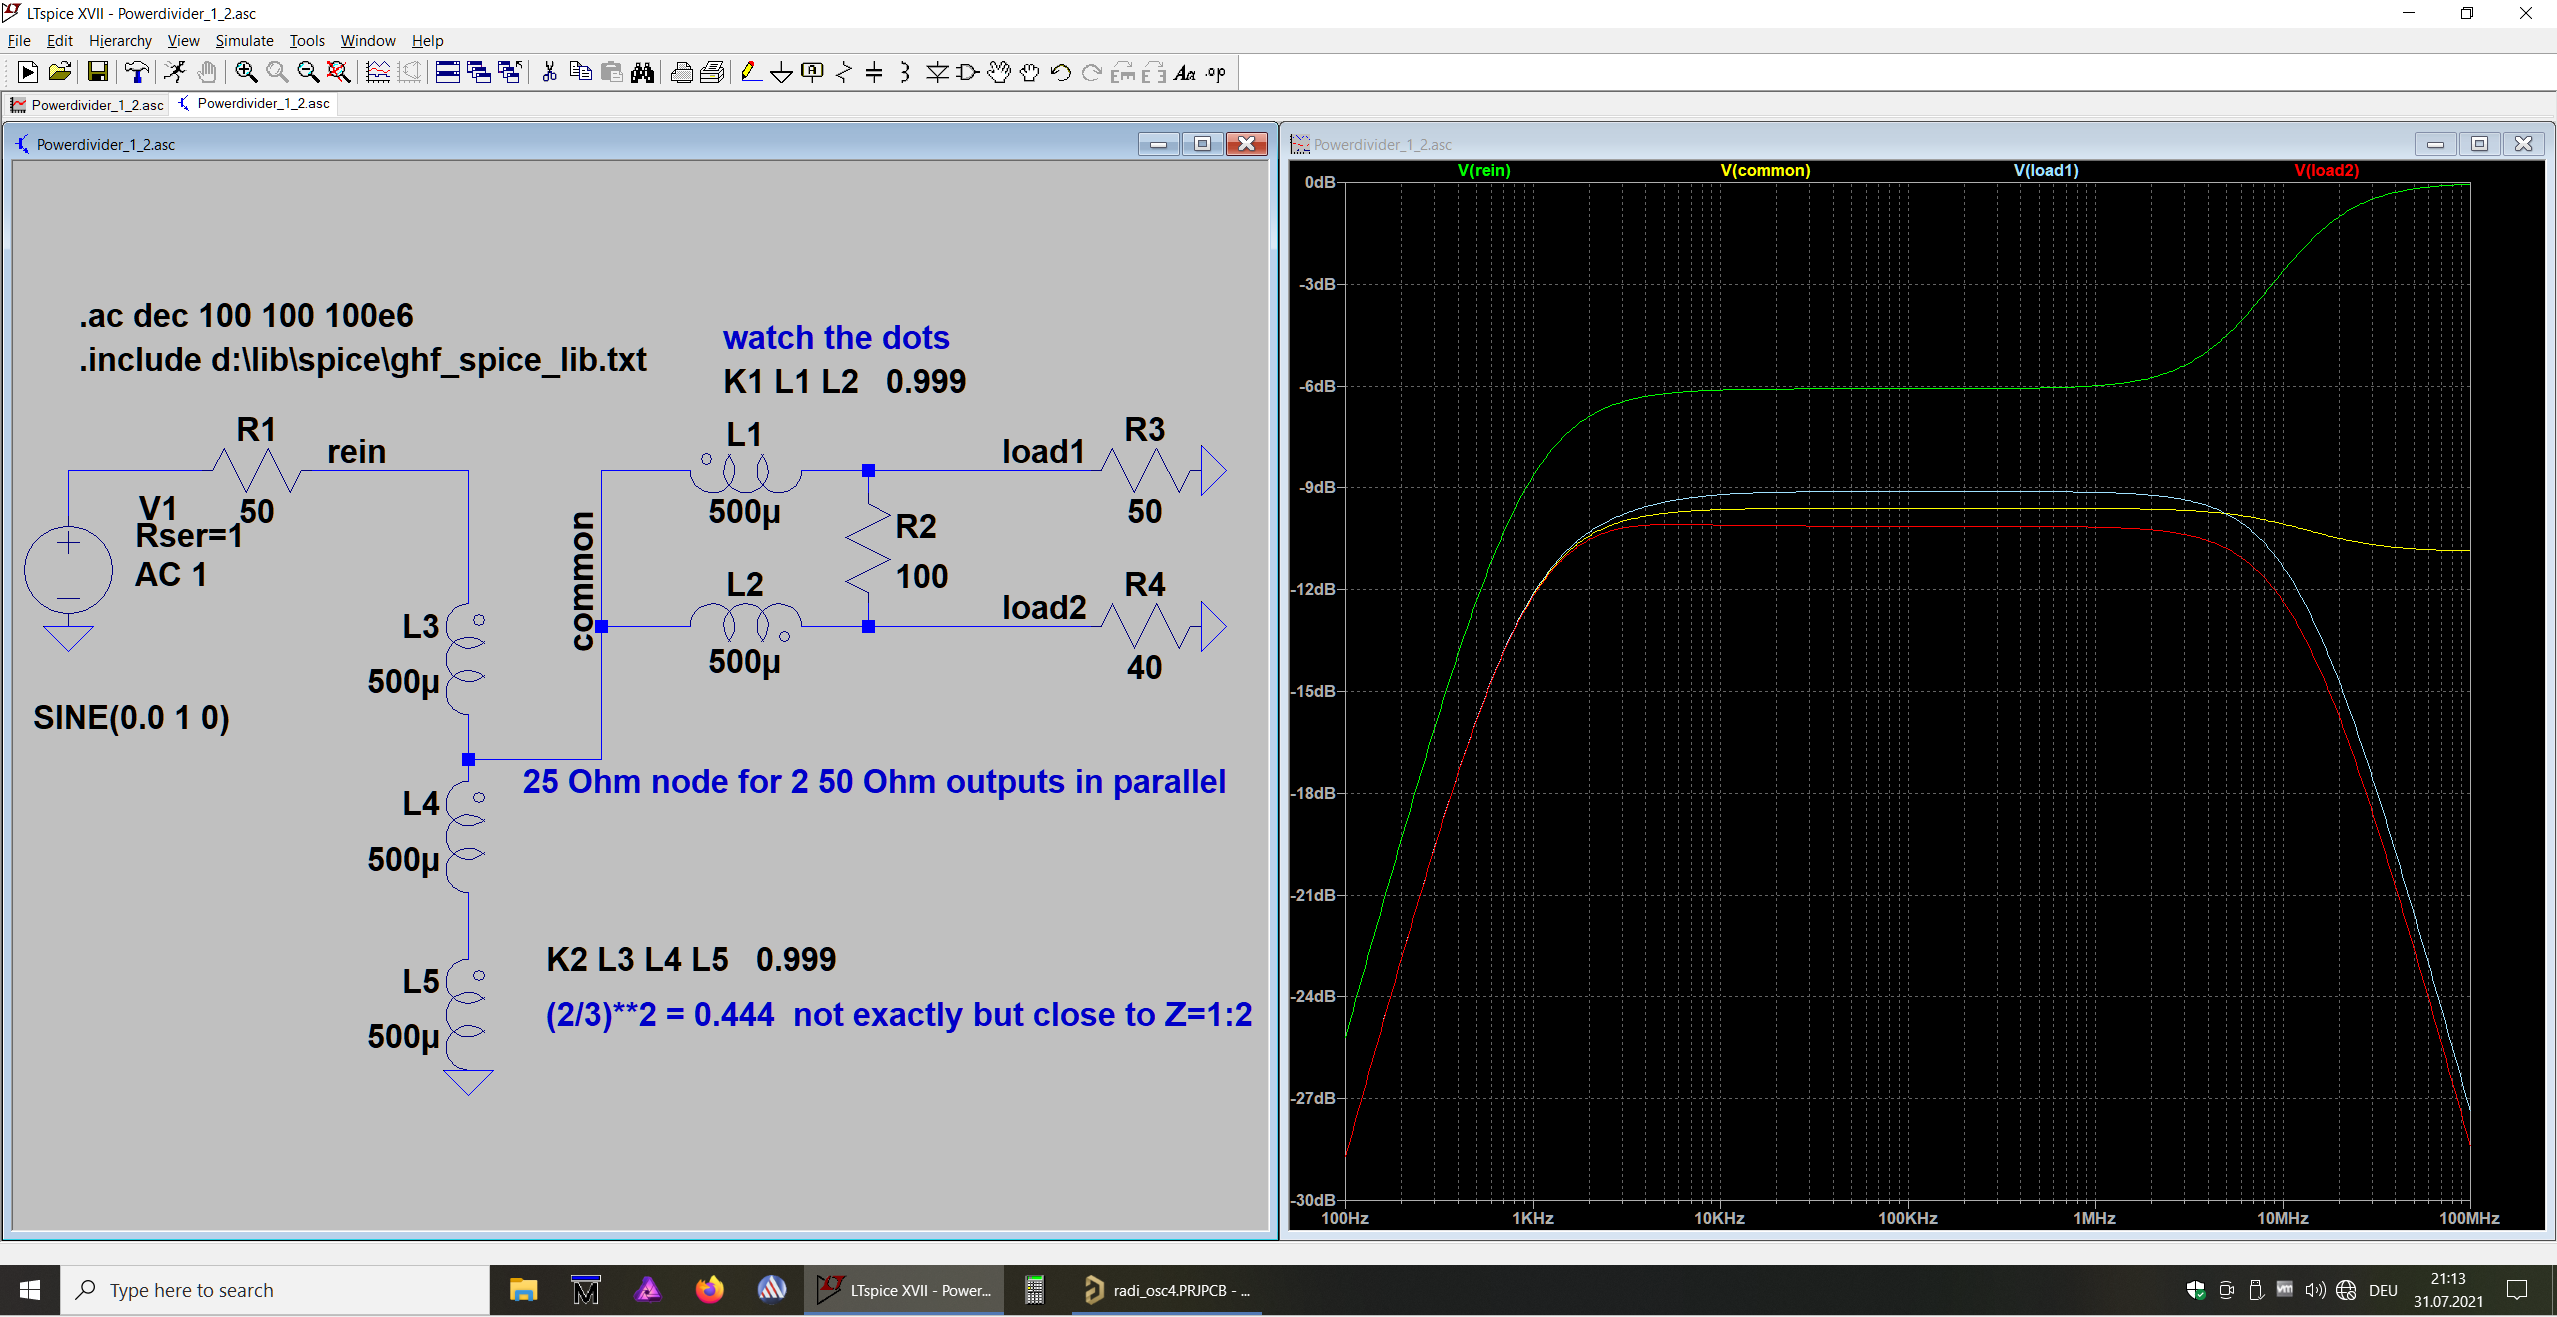The height and width of the screenshot is (1317, 2557).
Task: Click the Zoom to Fit icon with red X
Action: (x=339, y=72)
